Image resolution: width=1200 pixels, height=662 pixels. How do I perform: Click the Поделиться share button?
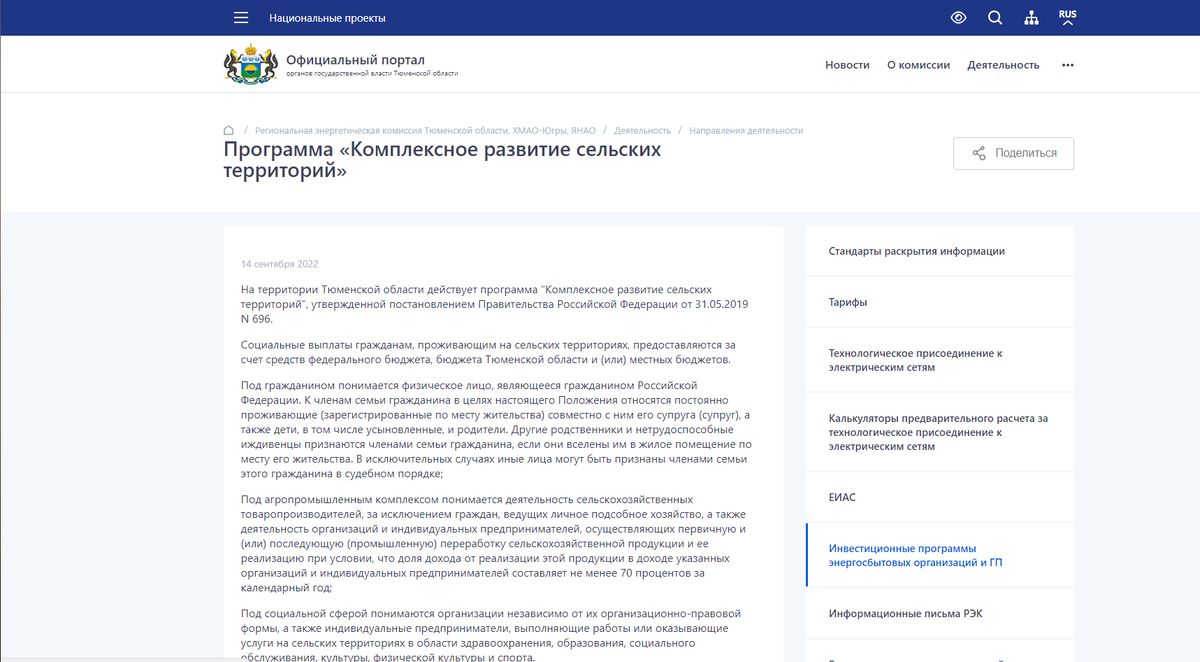click(1013, 153)
